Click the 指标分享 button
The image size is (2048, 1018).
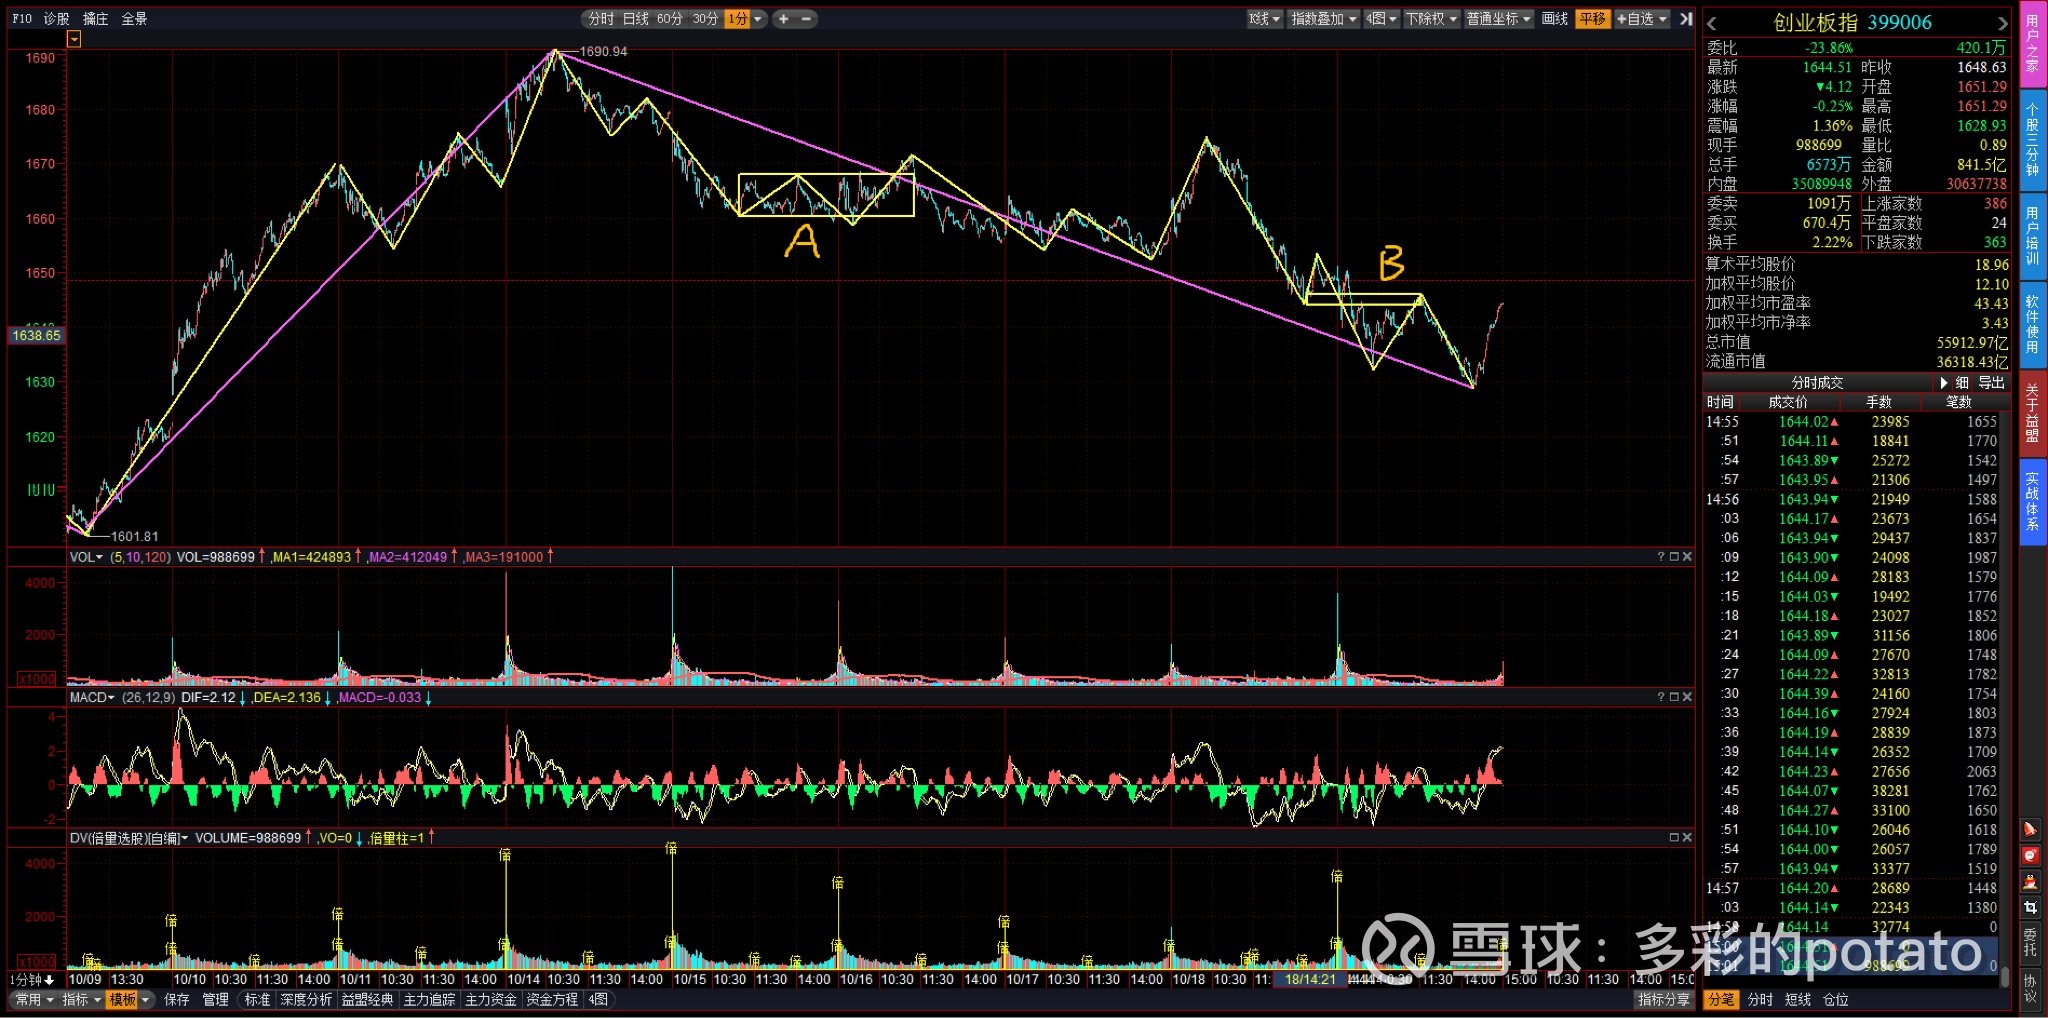1664,1000
